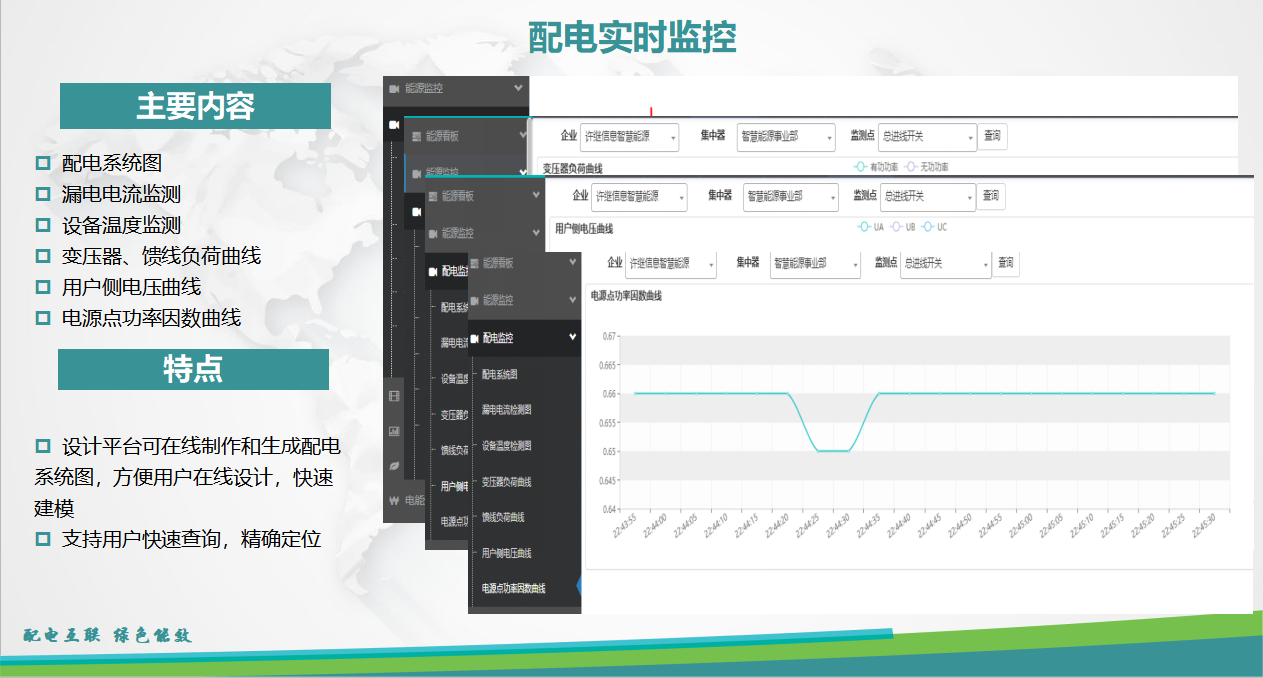Click the leaf icon in left sidebar
The image size is (1263, 678).
[394, 465]
